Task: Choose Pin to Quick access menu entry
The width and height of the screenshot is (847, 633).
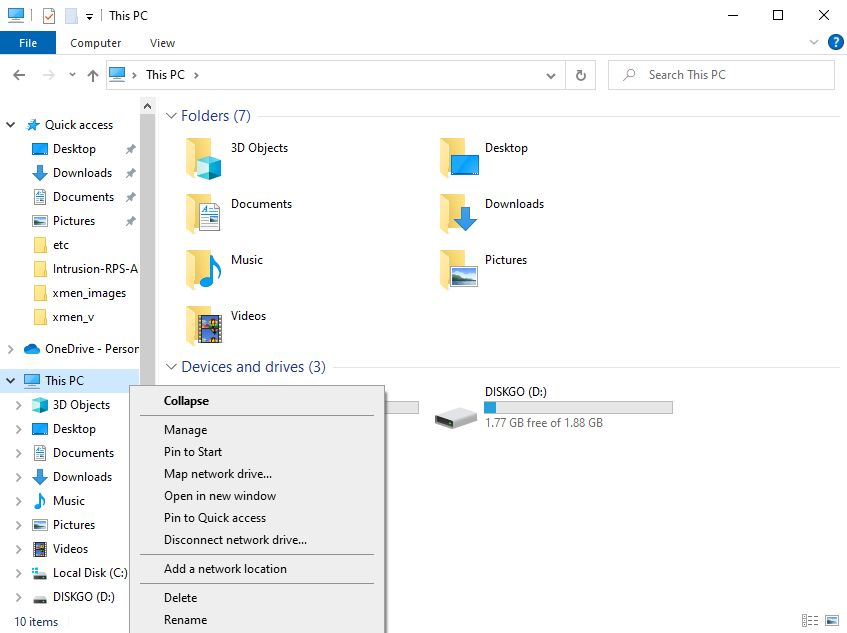Action: (215, 518)
